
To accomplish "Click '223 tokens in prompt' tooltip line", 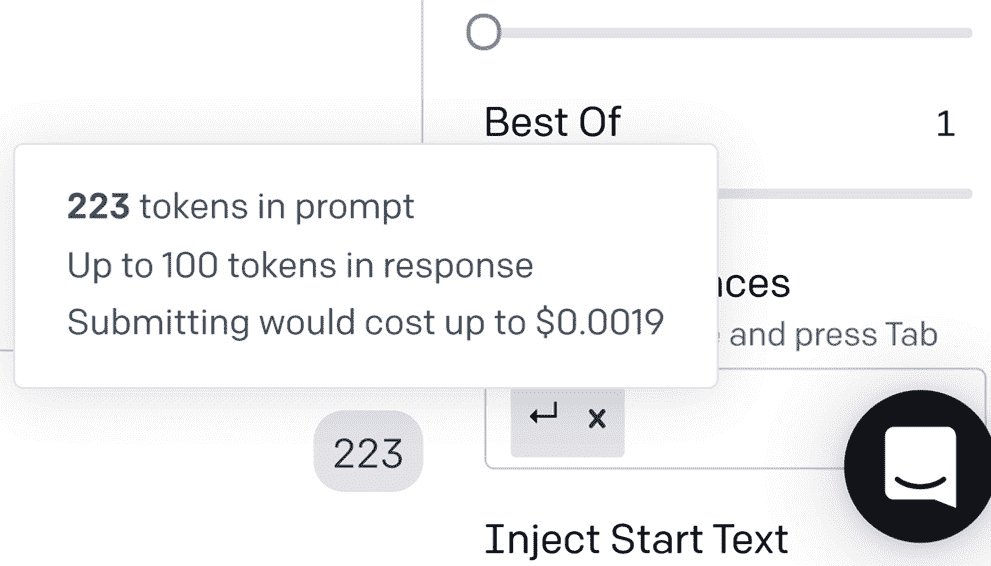I will (x=240, y=207).
